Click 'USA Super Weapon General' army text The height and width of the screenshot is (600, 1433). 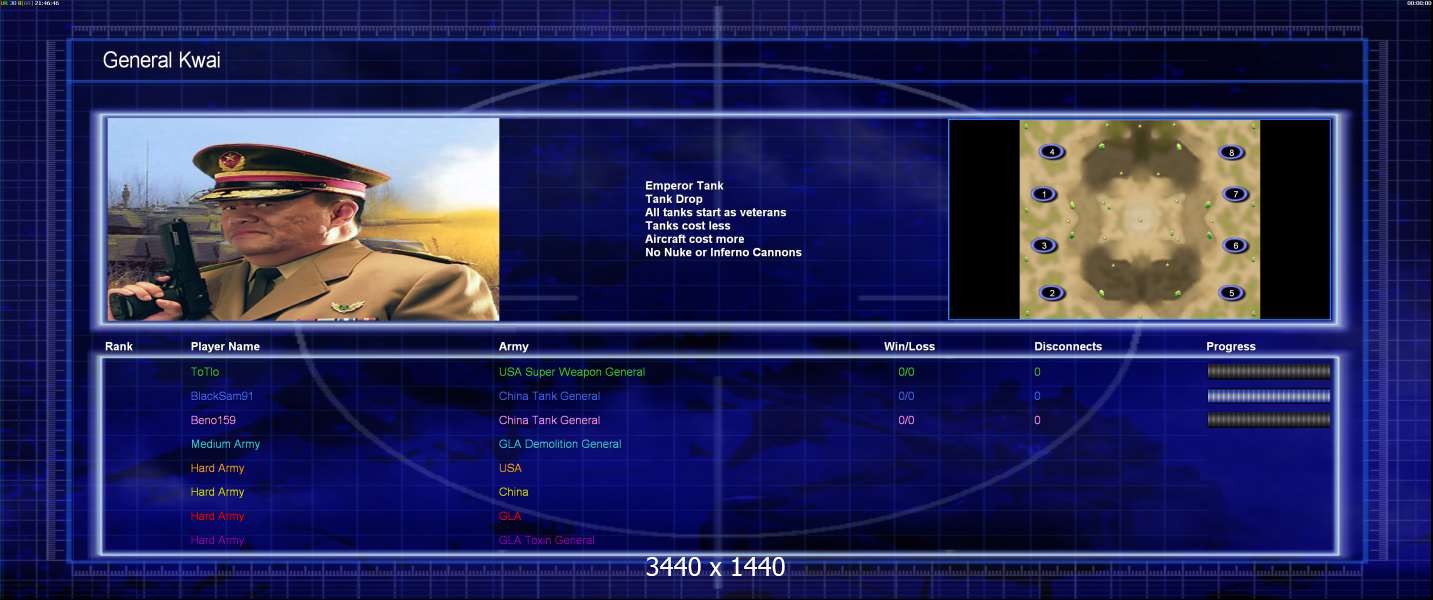coord(572,372)
